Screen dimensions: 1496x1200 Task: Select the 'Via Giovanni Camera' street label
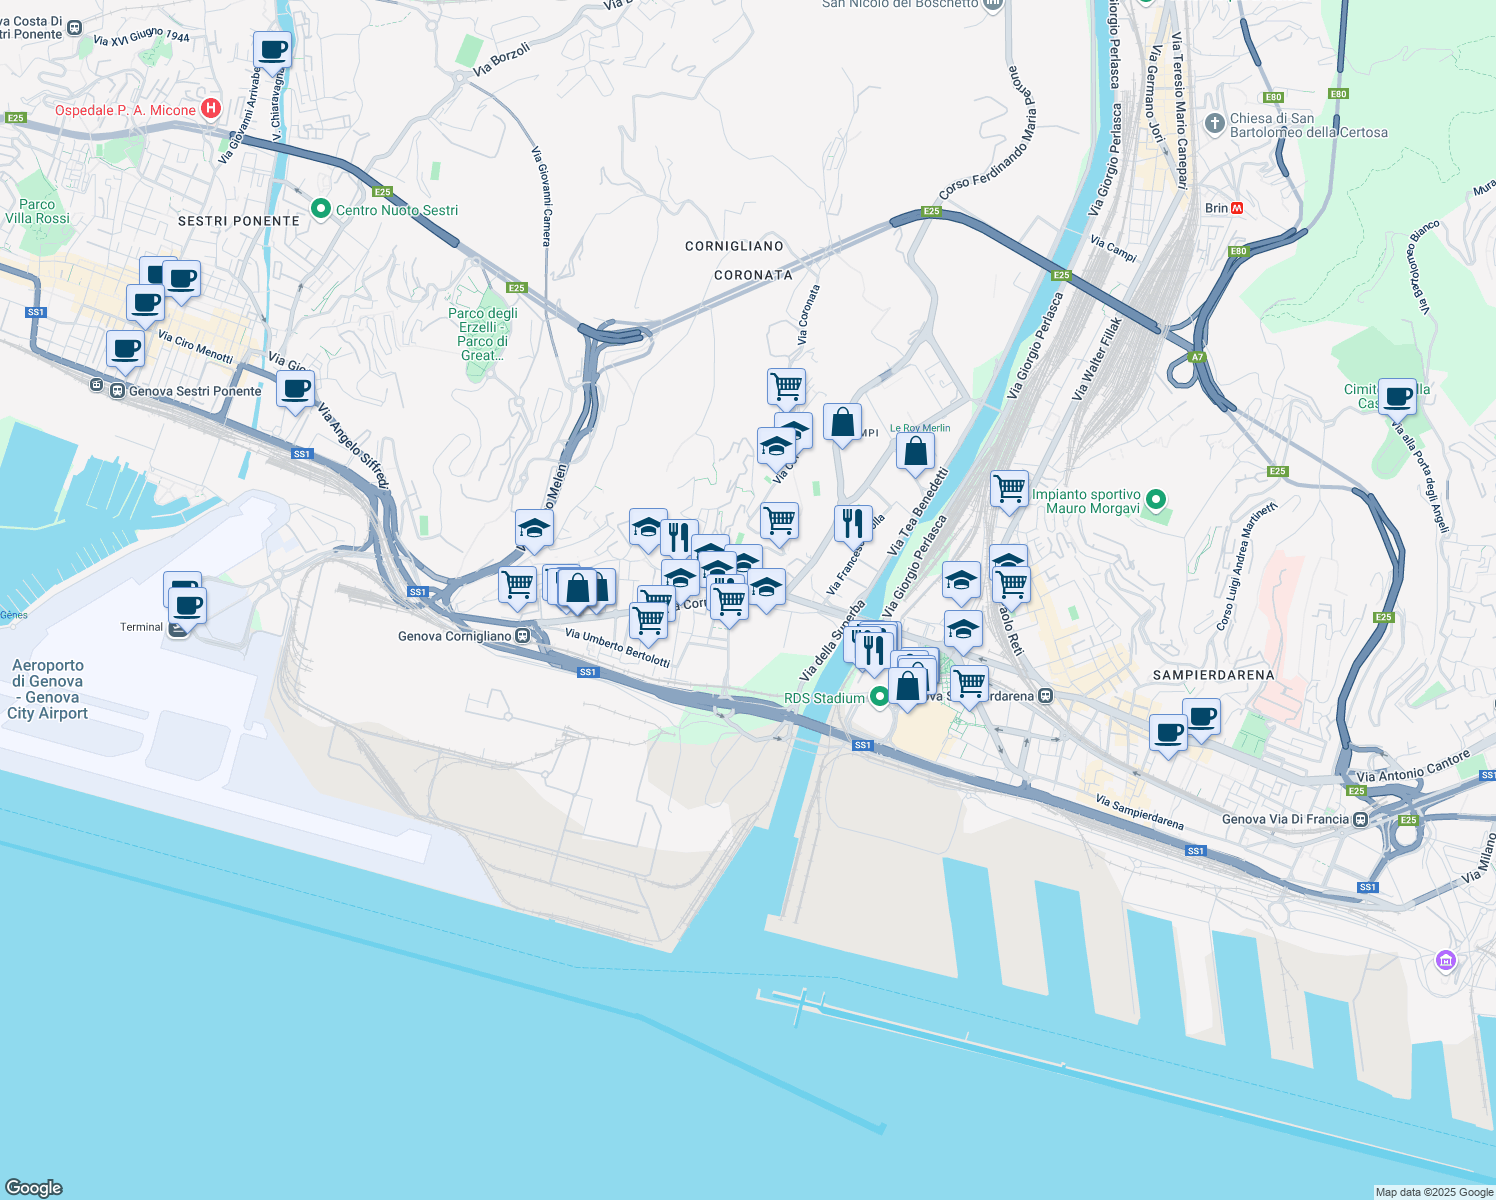click(x=541, y=196)
